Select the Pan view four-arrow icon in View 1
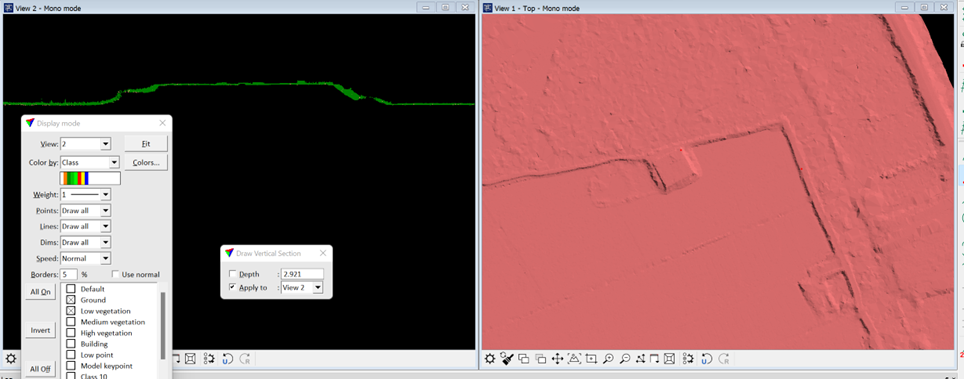The width and height of the screenshot is (964, 379). [558, 359]
